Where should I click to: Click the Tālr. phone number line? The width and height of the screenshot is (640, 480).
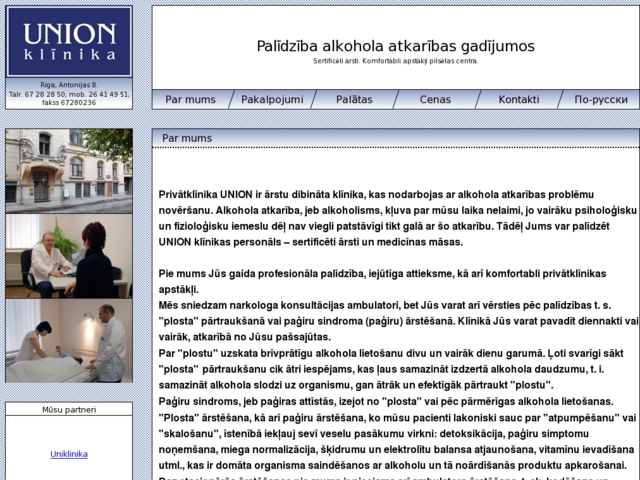coord(68,94)
